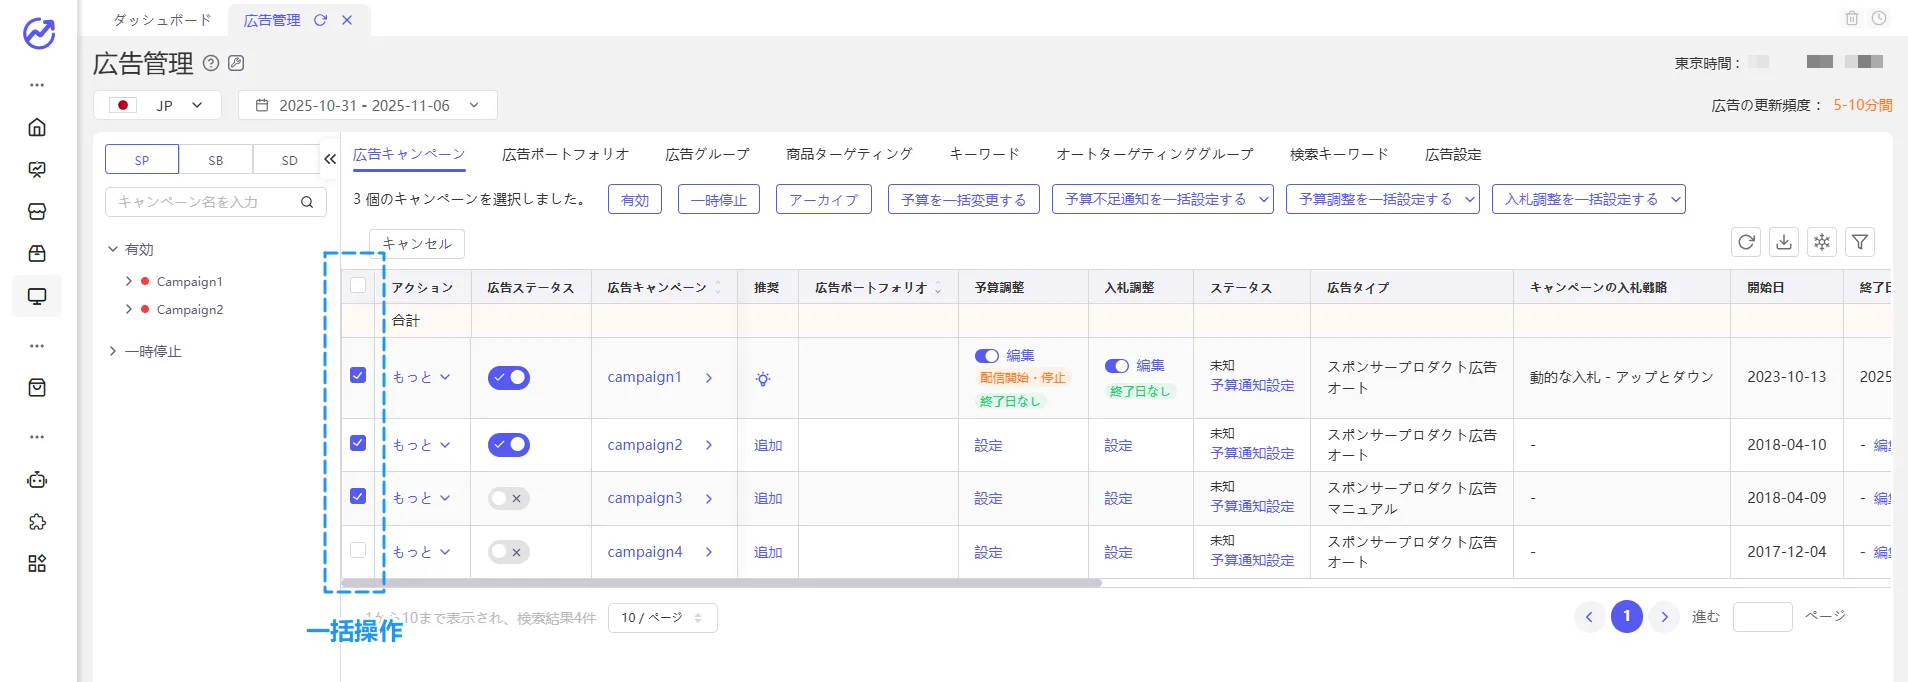Collapse the left campaign panel with double chevron
This screenshot has height=682, width=1908.
pyautogui.click(x=330, y=159)
